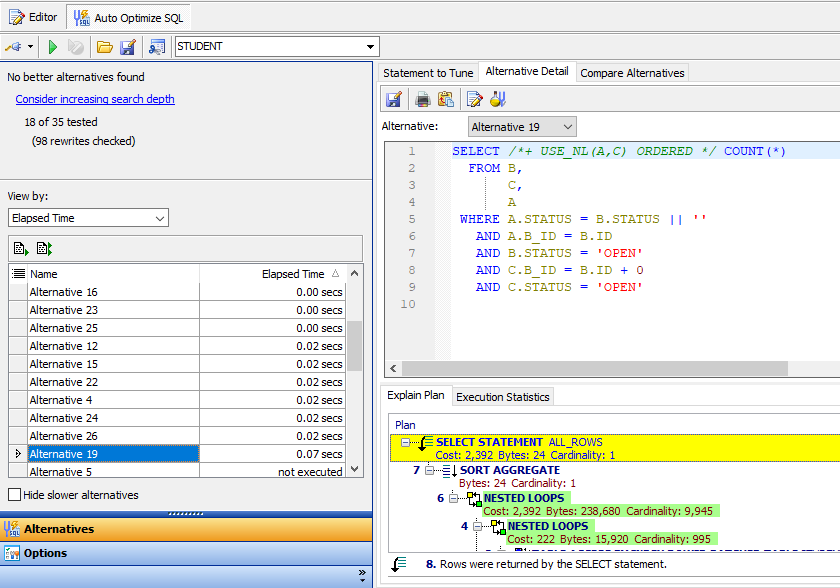The image size is (840, 588).
Task: Click the toolbar icon left of STUDENT
Action: click(156, 47)
